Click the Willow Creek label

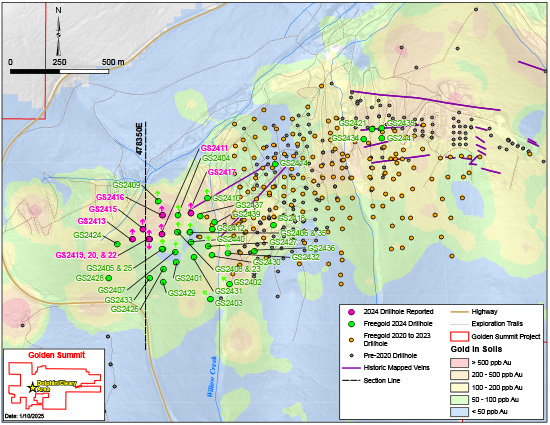click(212, 377)
